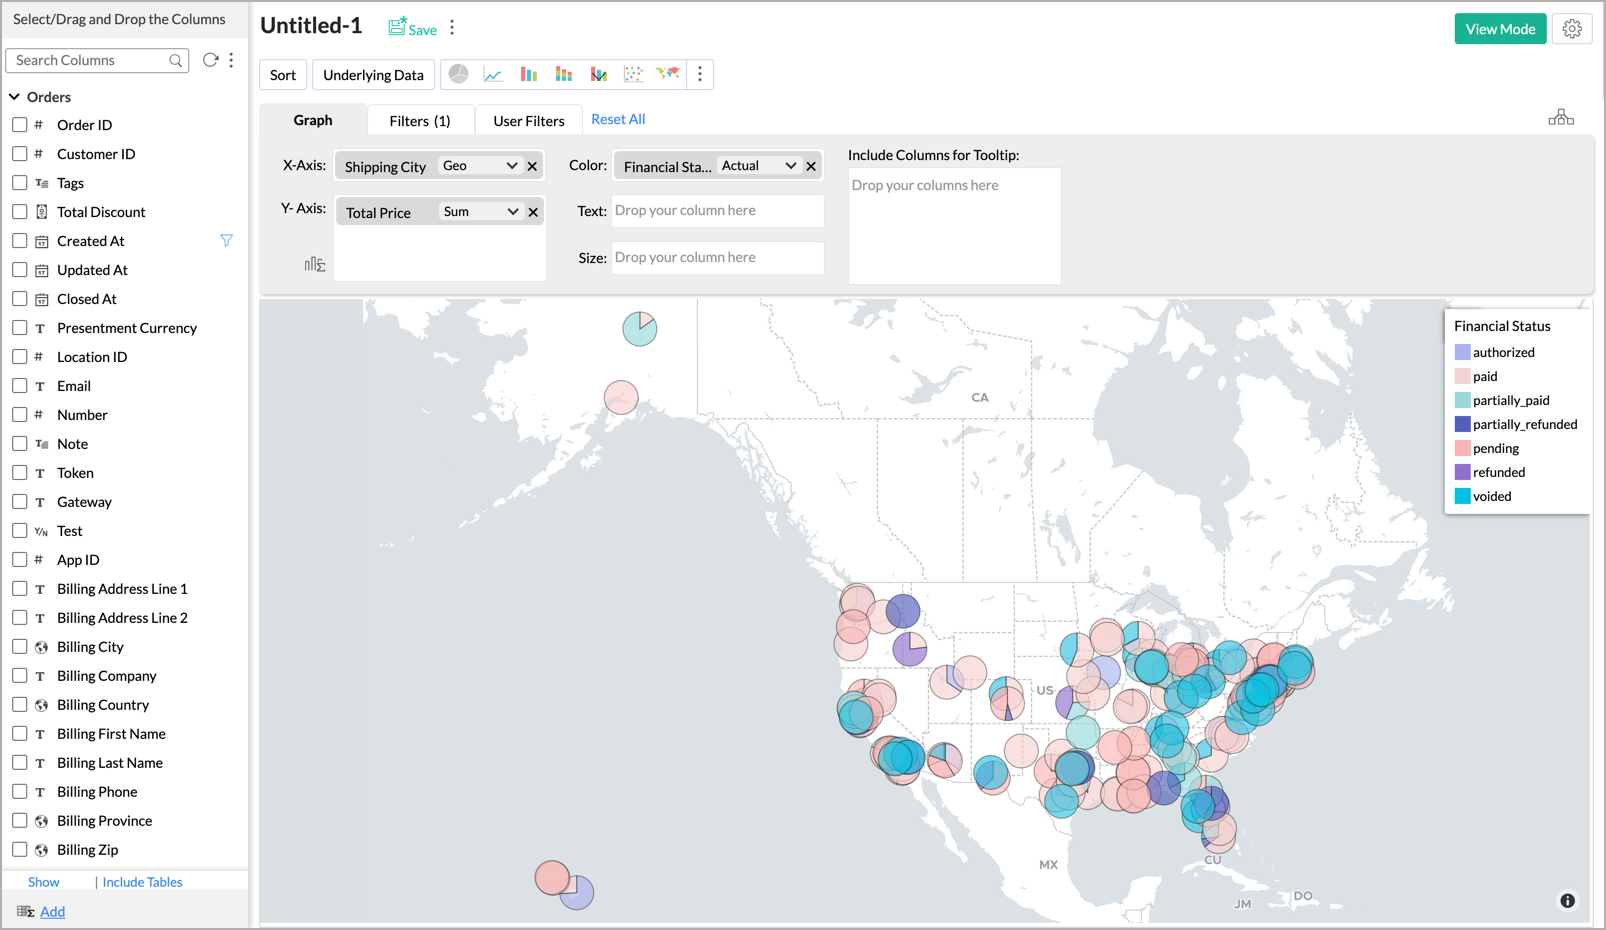Switch to the Filters (1) tab
1606x930 pixels.
point(419,121)
